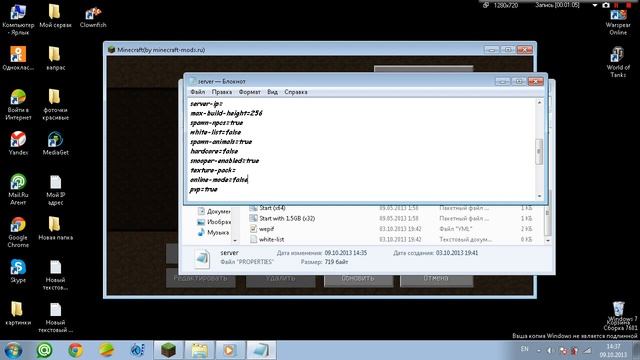This screenshot has width=640, height=360.
Task: Show hidden tray icons arrow
Action: (x=539, y=350)
